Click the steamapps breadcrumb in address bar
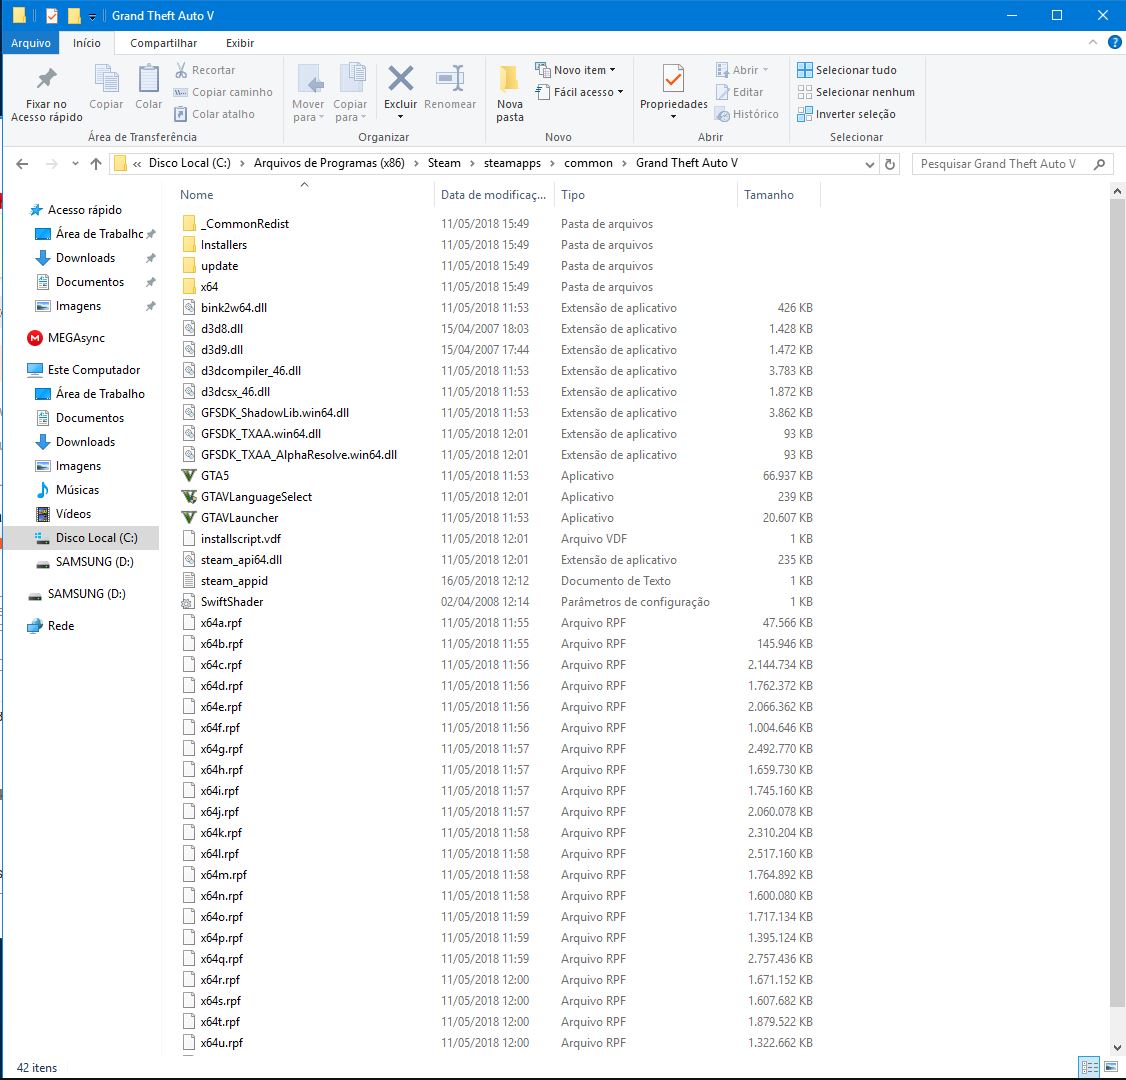The height and width of the screenshot is (1080, 1126). pyautogui.click(x=513, y=163)
